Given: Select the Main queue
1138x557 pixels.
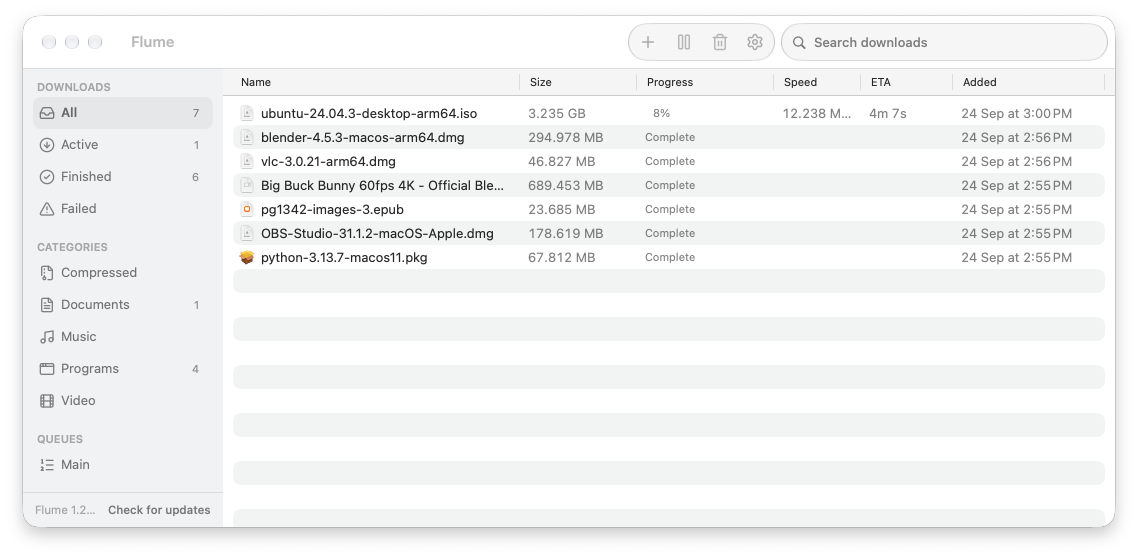Looking at the screenshot, I should [x=123, y=465].
